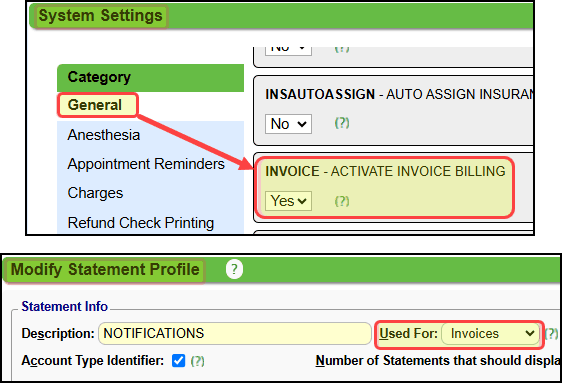This screenshot has height=383, width=562.
Task: Select Anesthesia category
Action: coord(104,135)
